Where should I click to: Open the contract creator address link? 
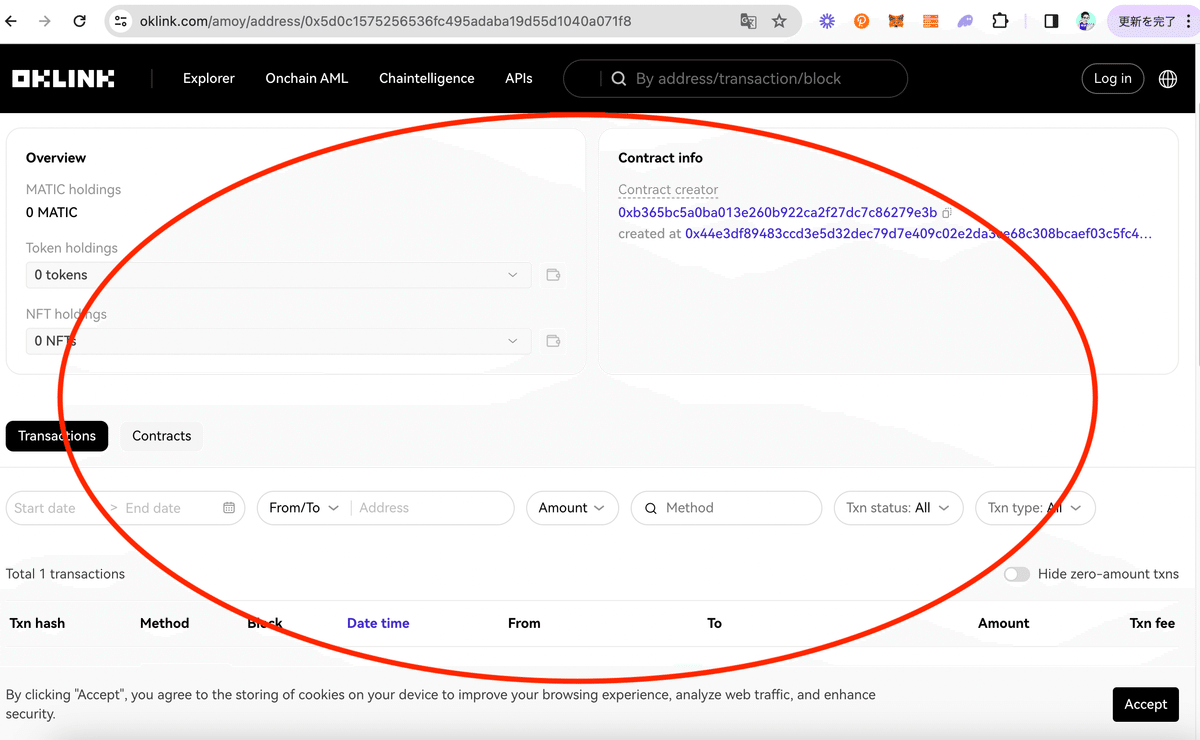point(777,213)
